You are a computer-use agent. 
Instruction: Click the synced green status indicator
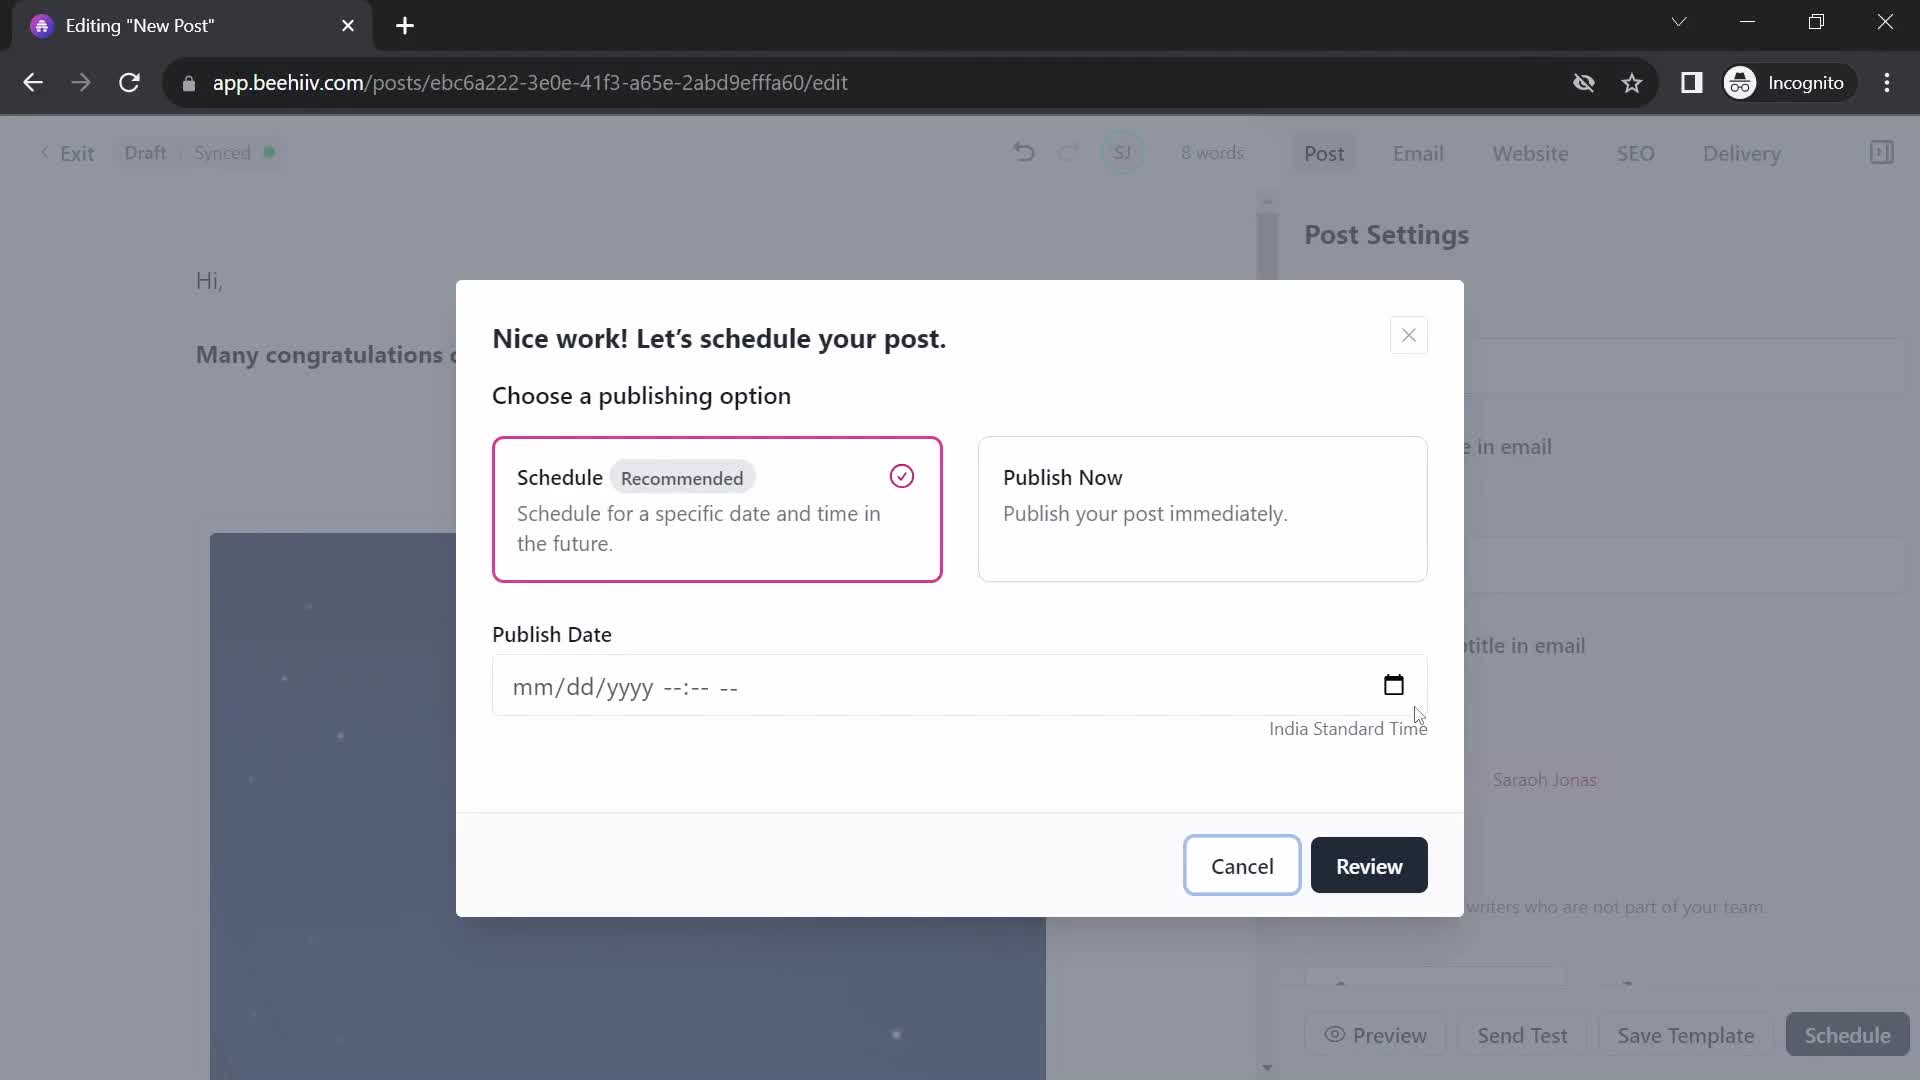point(269,153)
